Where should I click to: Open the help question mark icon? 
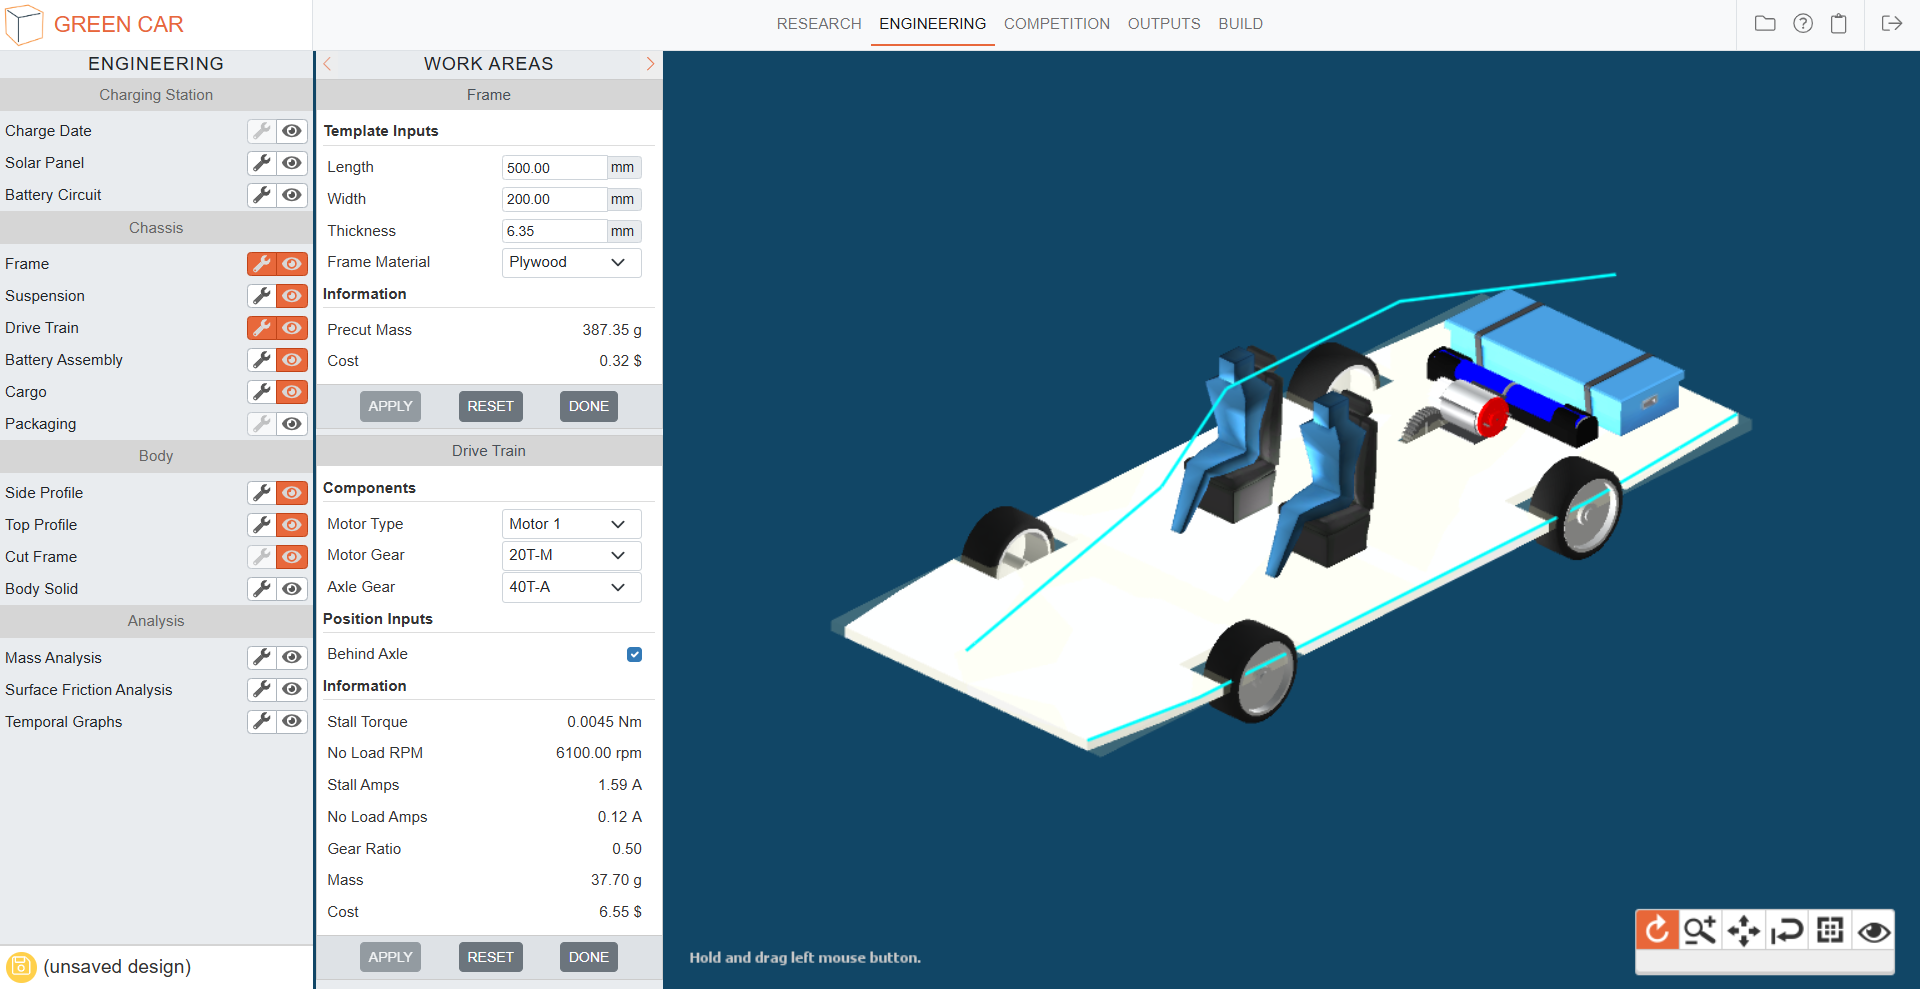pos(1802,24)
